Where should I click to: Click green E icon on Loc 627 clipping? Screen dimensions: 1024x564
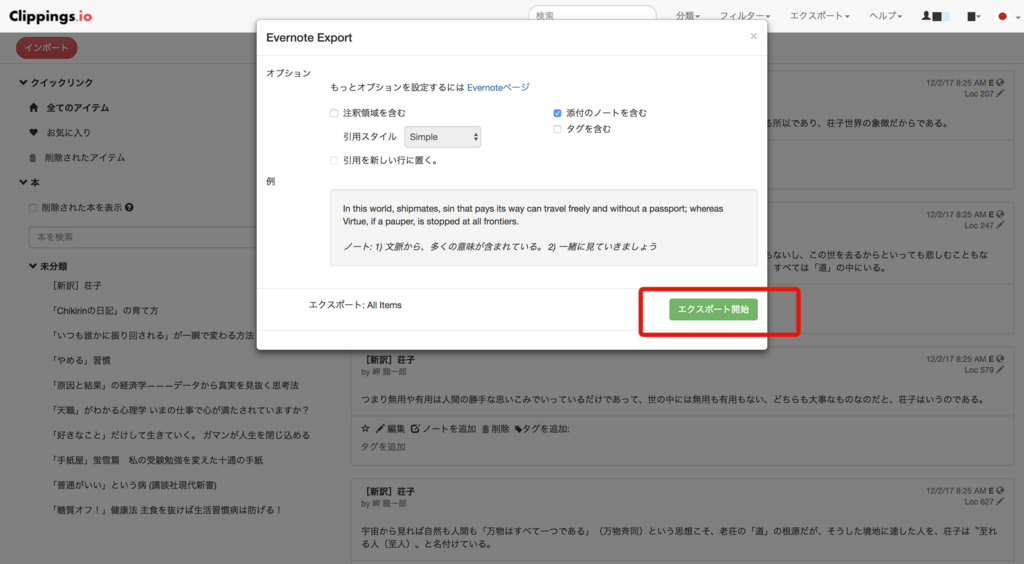click(x=991, y=490)
